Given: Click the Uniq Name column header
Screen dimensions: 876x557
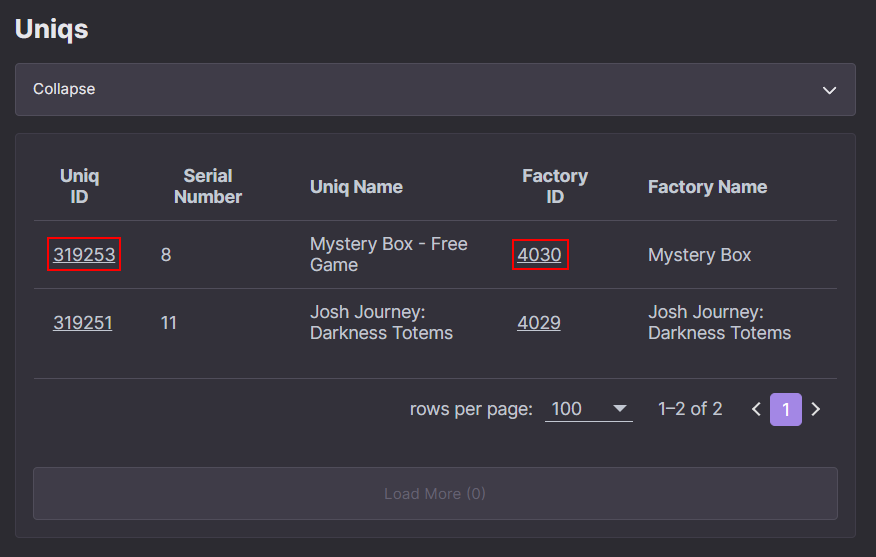Looking at the screenshot, I should 356,187.
